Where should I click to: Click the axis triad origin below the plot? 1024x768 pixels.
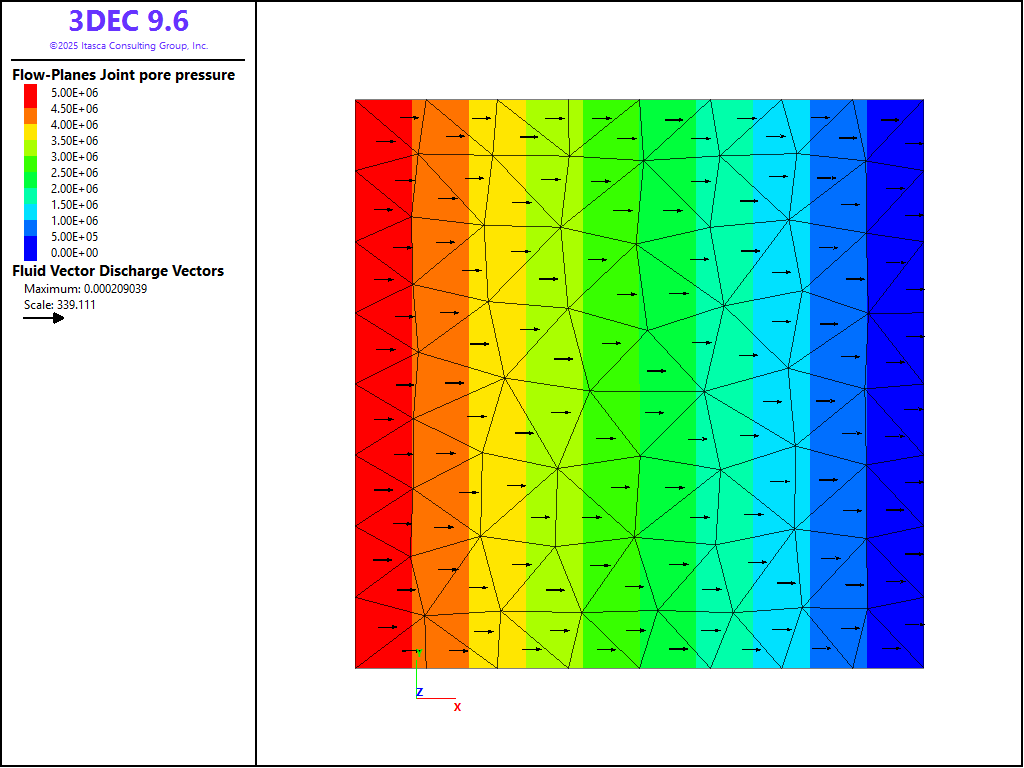(417, 698)
